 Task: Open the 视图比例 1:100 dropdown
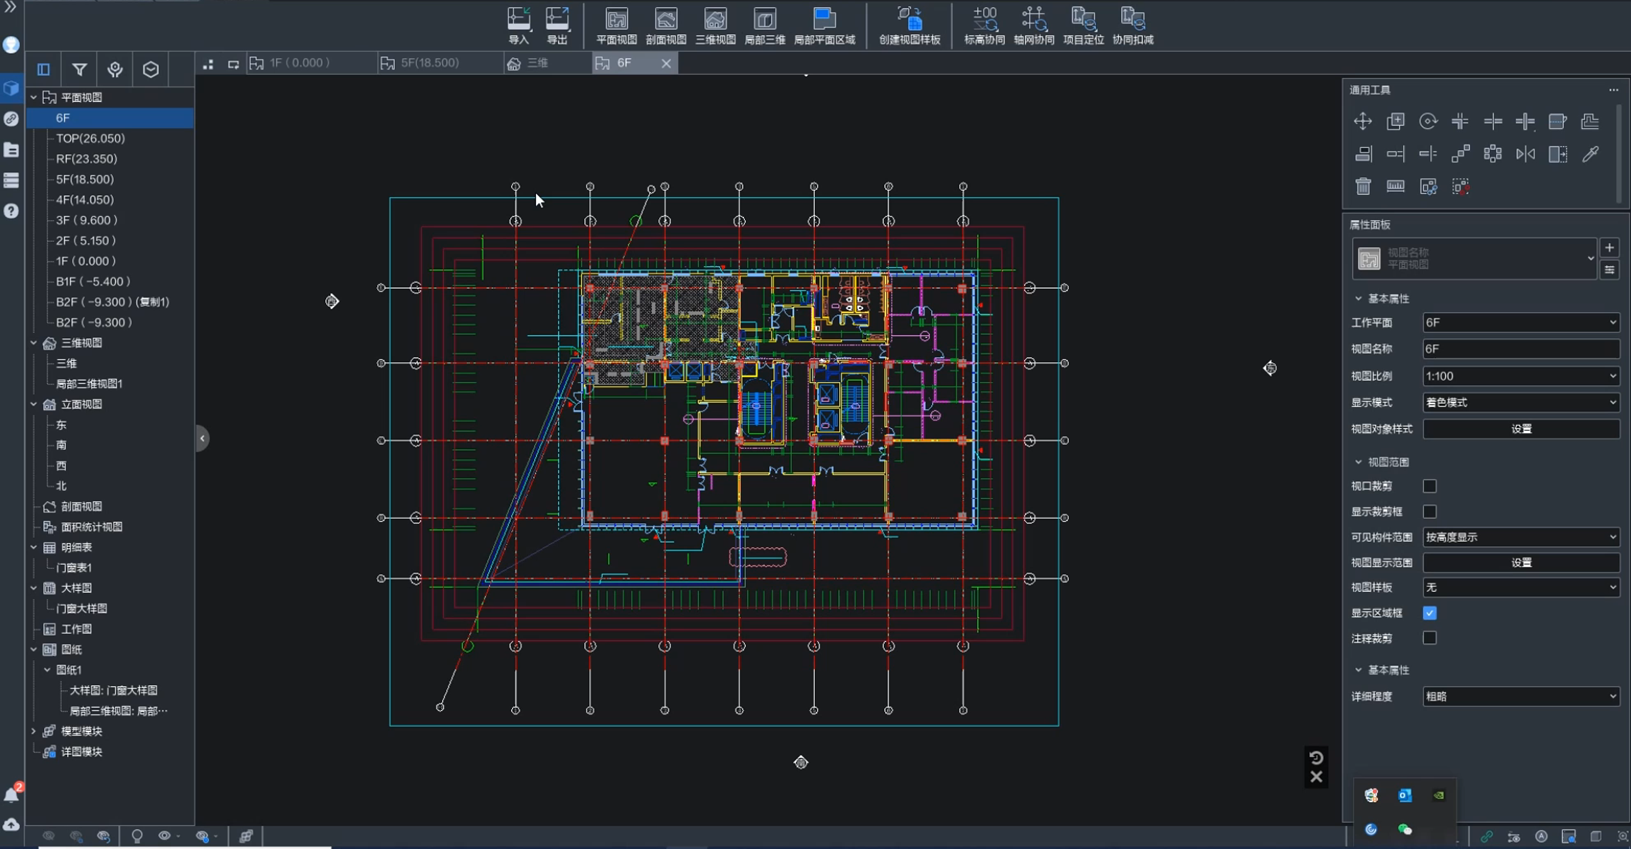[1520, 376]
